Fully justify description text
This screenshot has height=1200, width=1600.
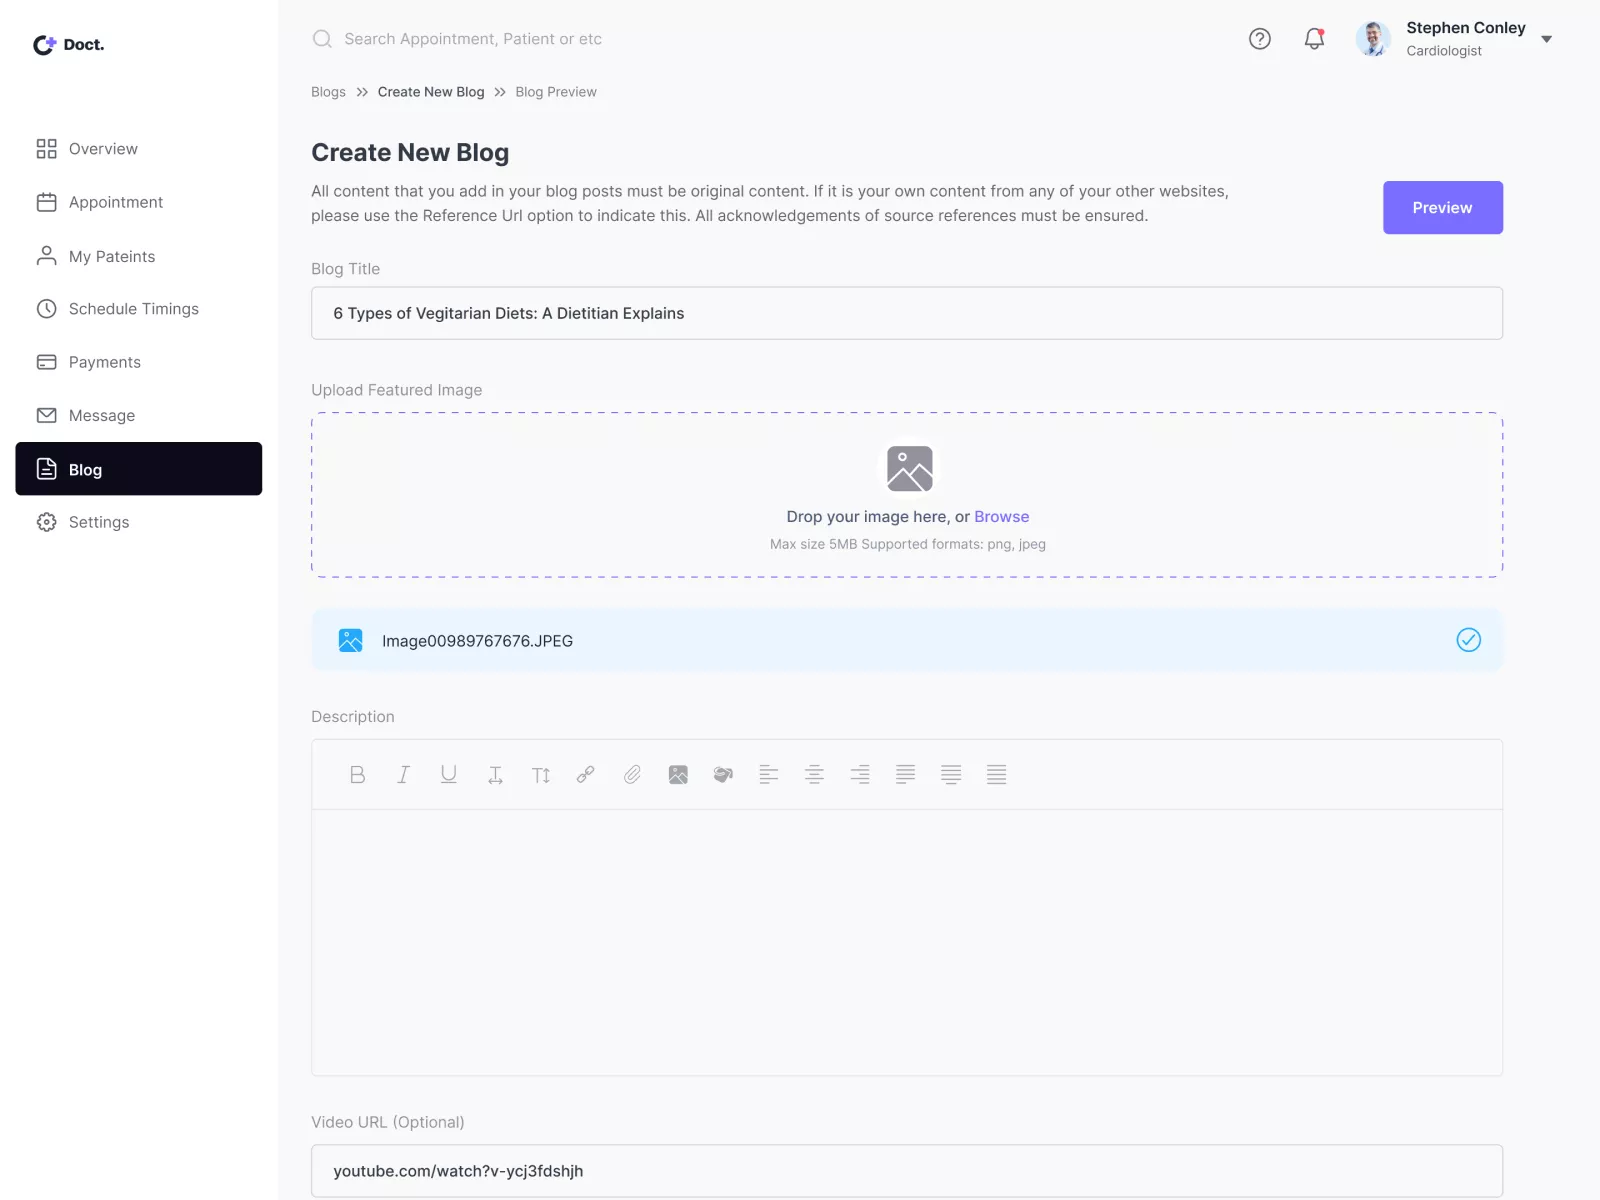(997, 775)
